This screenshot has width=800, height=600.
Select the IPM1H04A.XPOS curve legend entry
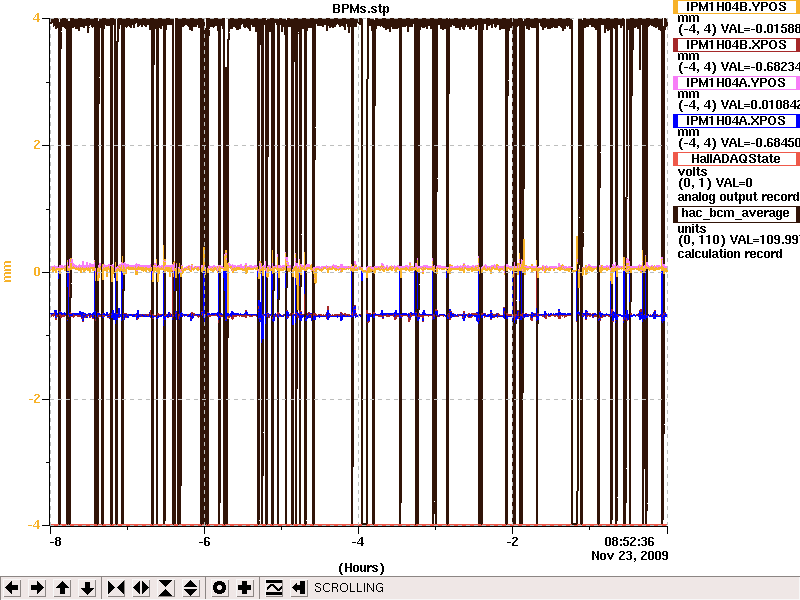click(736, 121)
